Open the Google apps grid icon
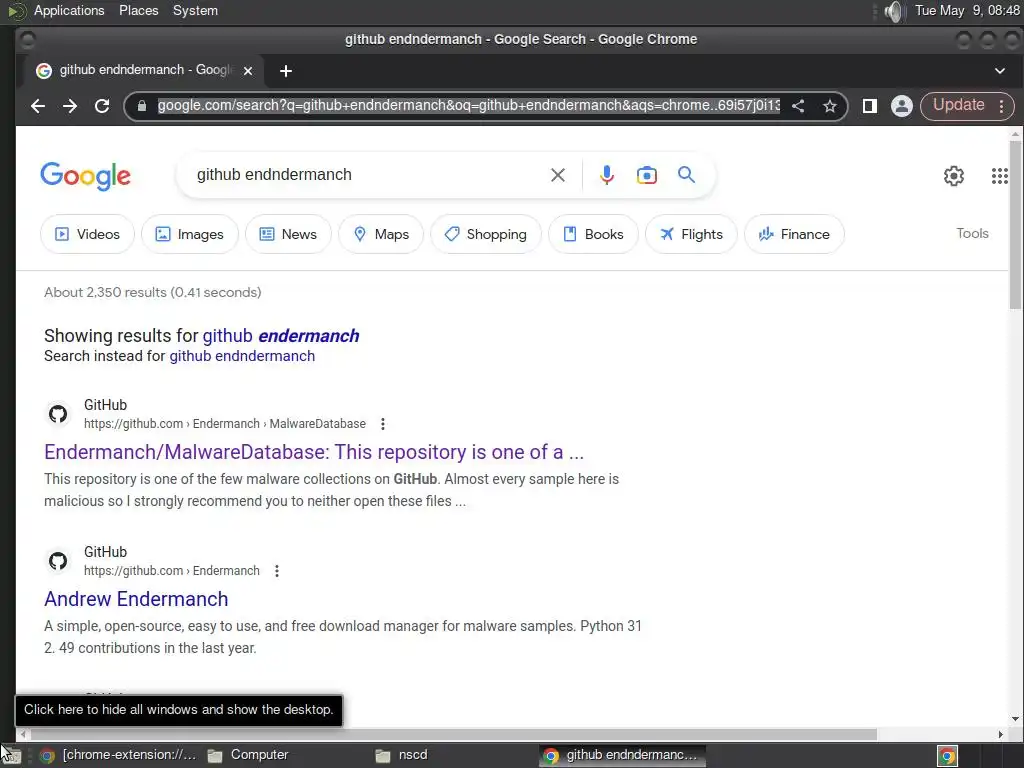 [x=999, y=176]
